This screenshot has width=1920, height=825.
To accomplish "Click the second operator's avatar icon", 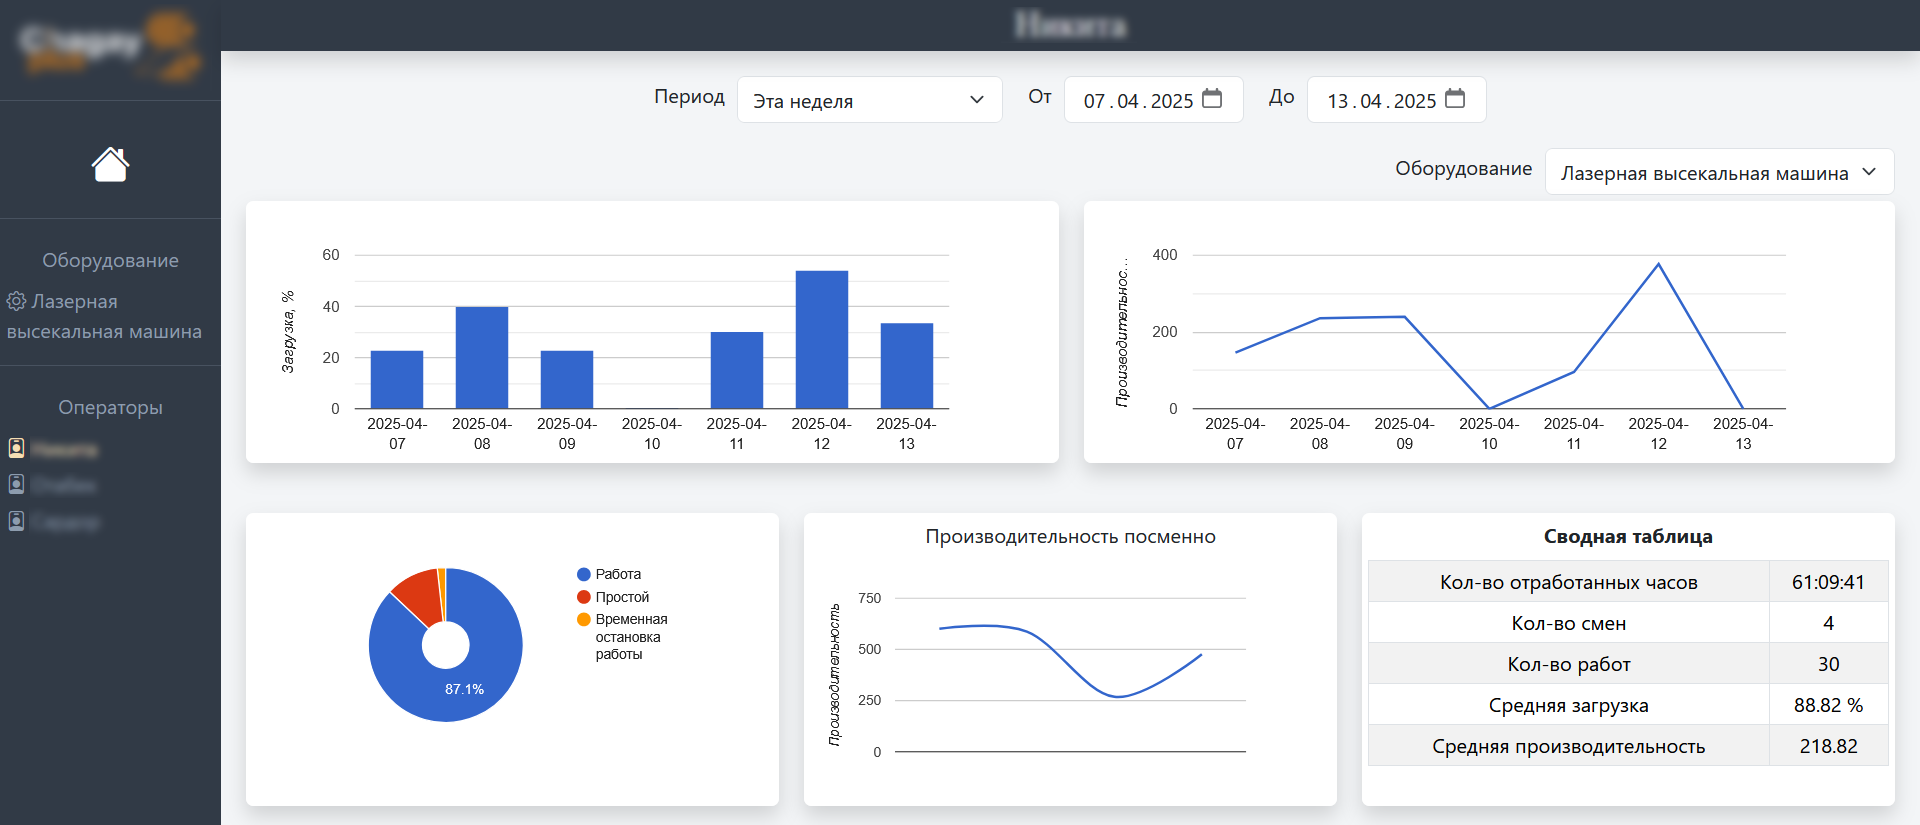I will pos(16,484).
